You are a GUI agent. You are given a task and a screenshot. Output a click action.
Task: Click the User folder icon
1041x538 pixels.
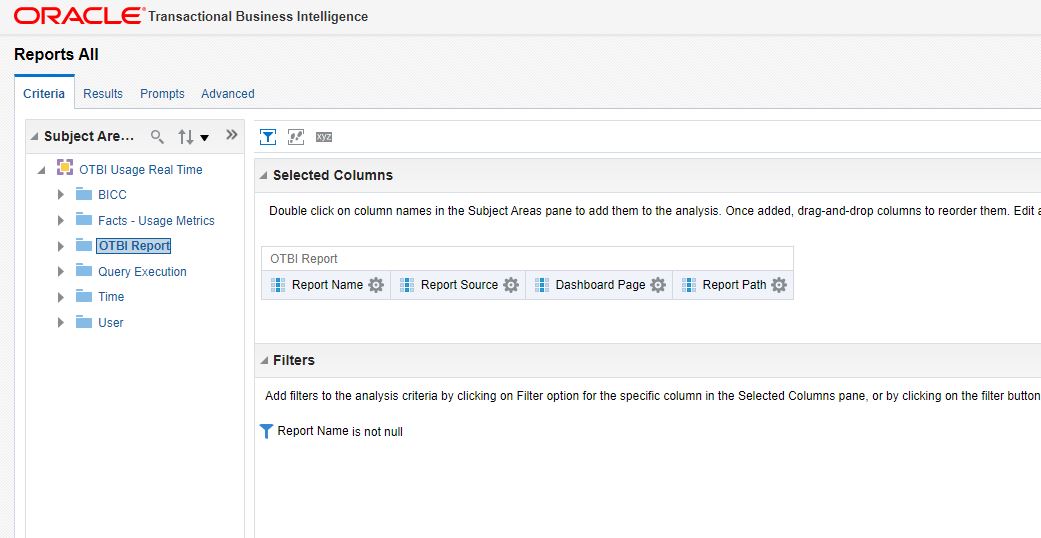coord(84,321)
